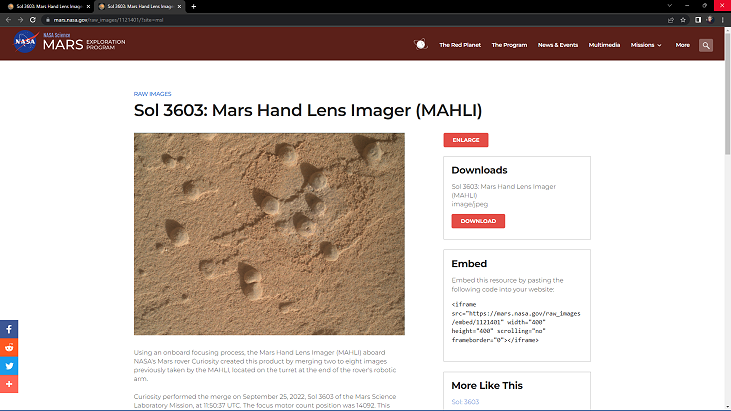The height and width of the screenshot is (411, 731).
Task: Click the ENLARGE button
Action: [466, 140]
